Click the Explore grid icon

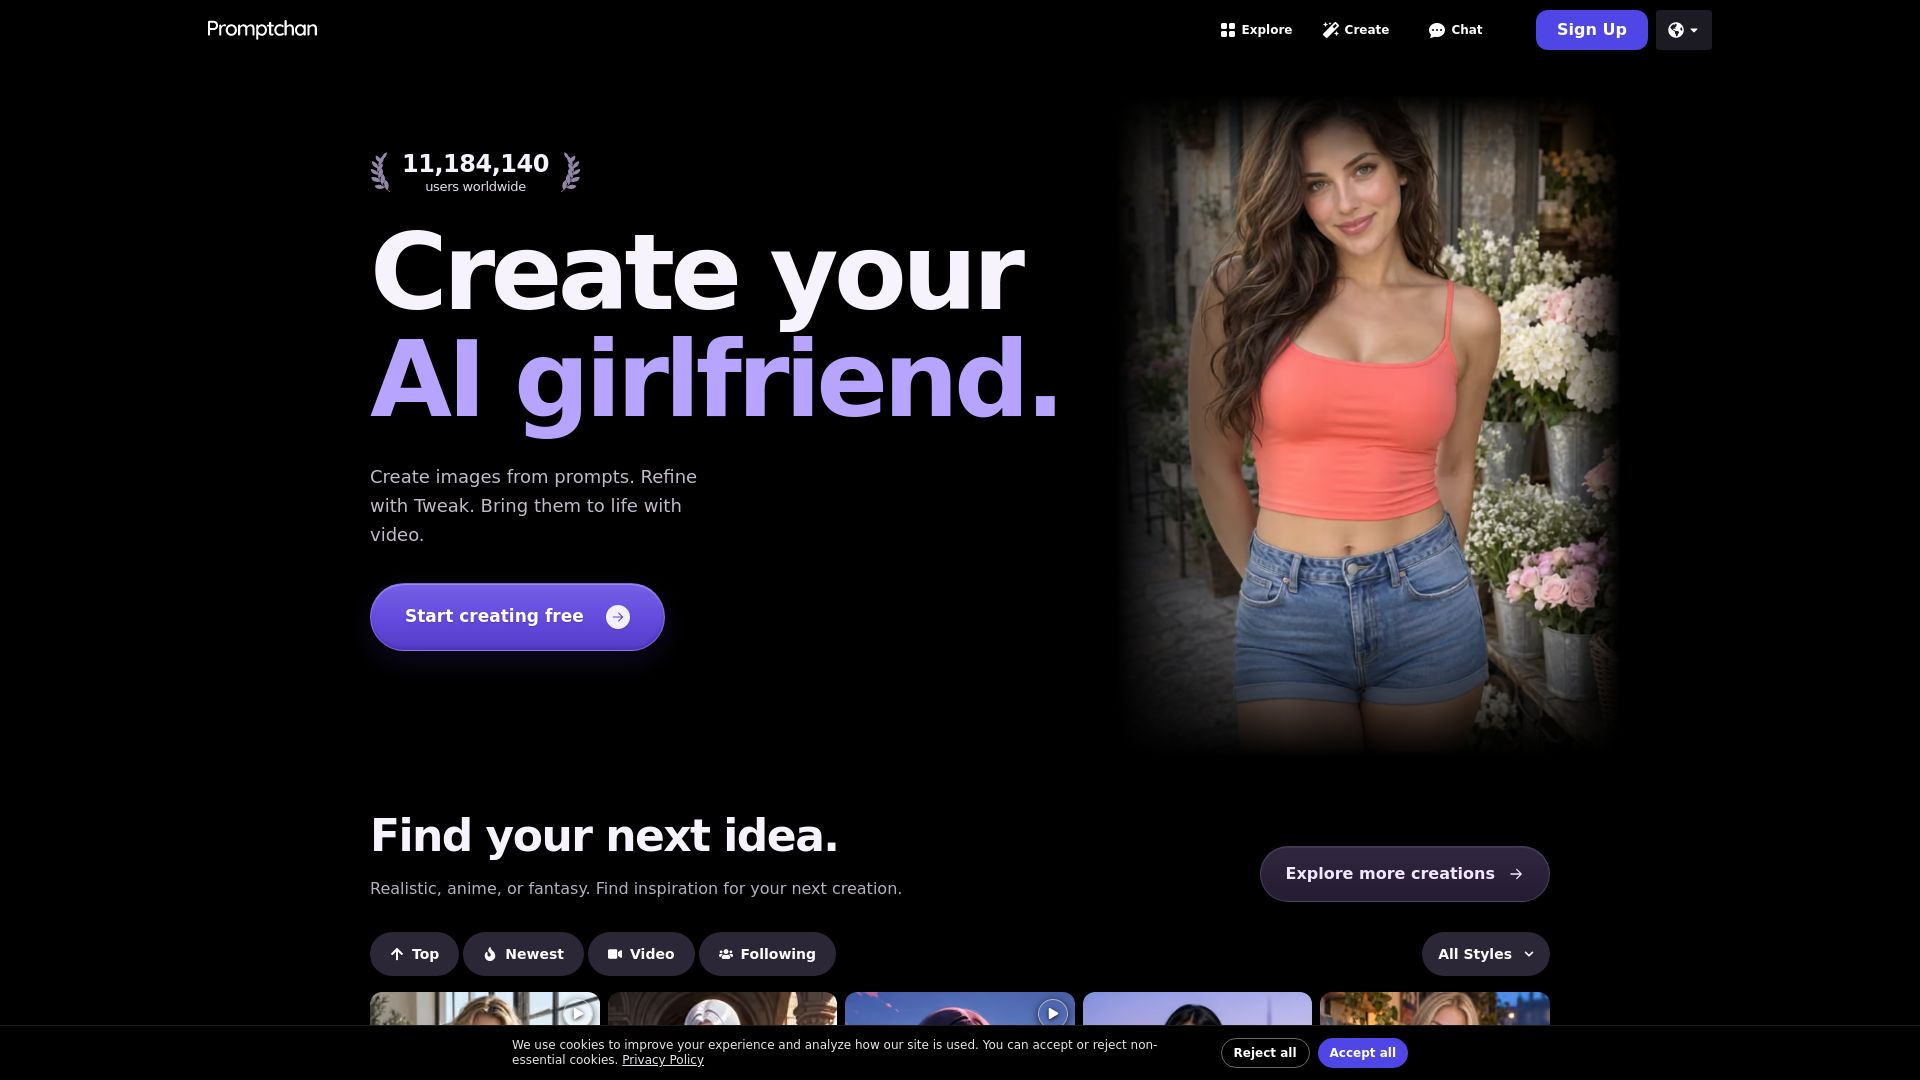tap(1228, 30)
